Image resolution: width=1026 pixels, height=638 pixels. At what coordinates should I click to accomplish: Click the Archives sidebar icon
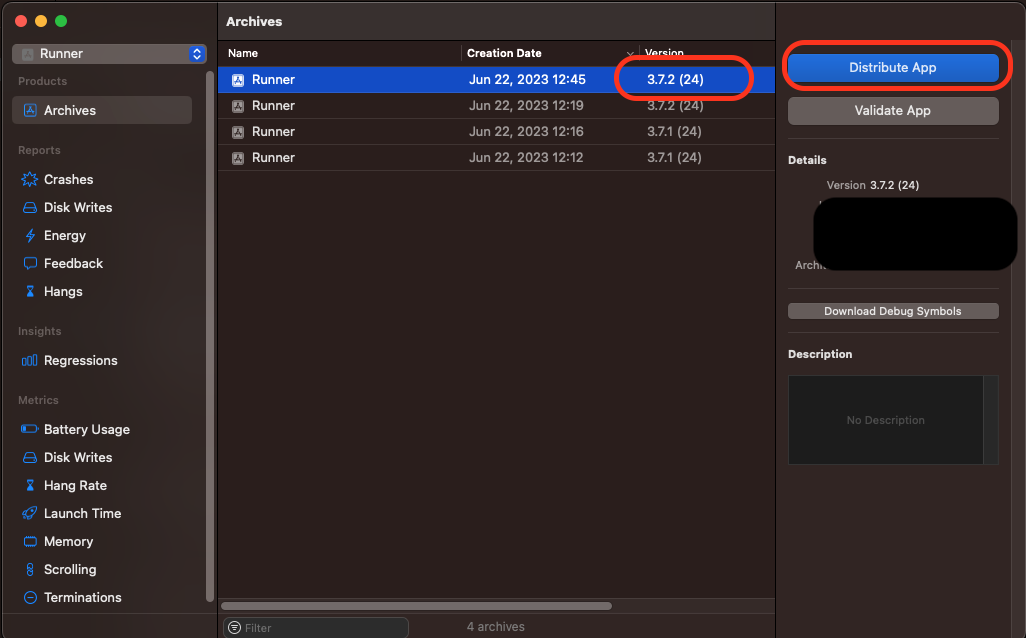(x=30, y=110)
